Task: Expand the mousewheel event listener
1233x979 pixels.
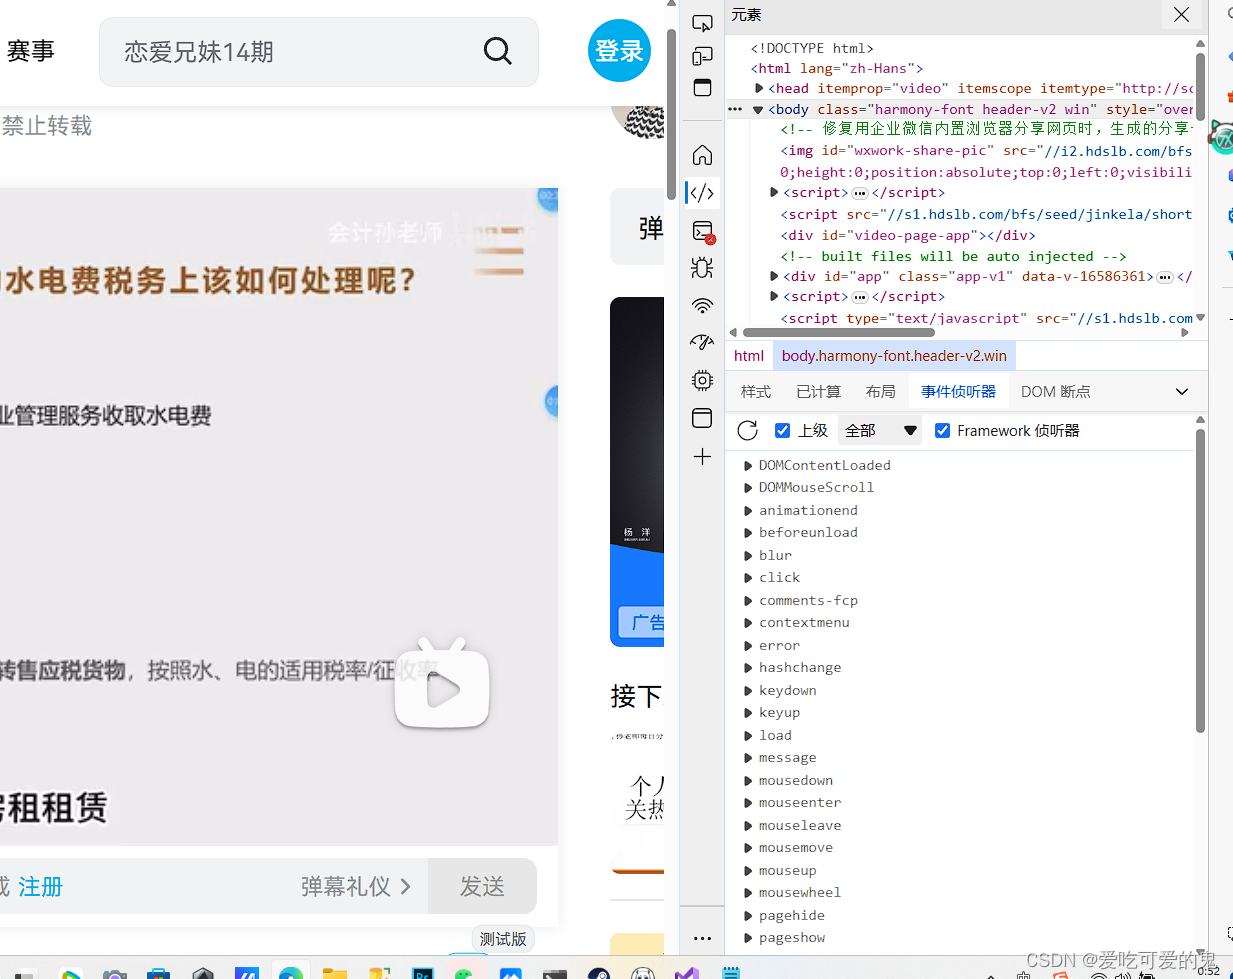Action: pos(748,892)
